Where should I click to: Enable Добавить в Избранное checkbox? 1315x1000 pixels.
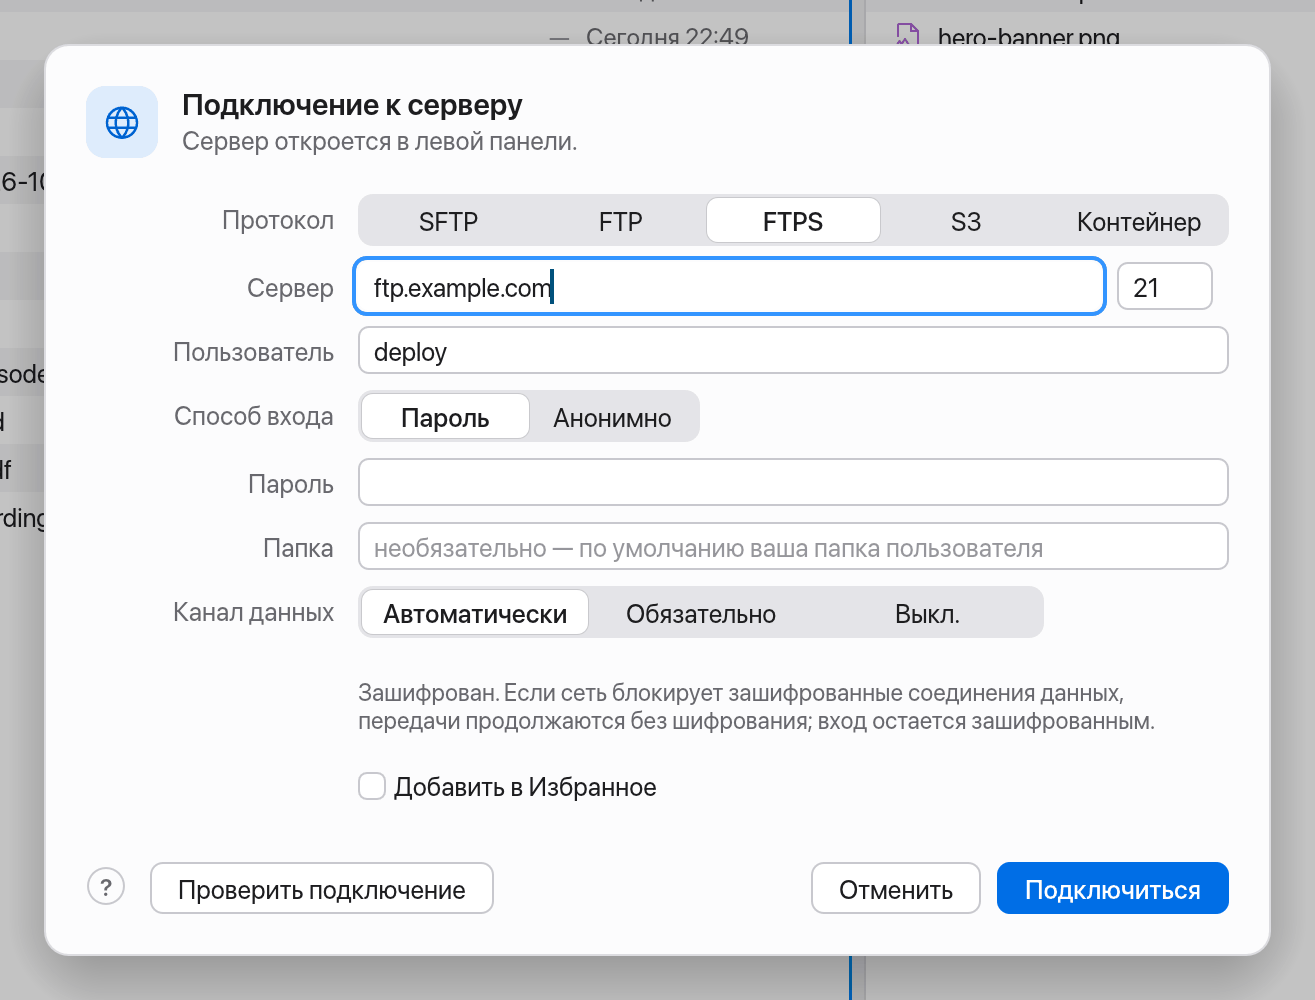pos(372,786)
